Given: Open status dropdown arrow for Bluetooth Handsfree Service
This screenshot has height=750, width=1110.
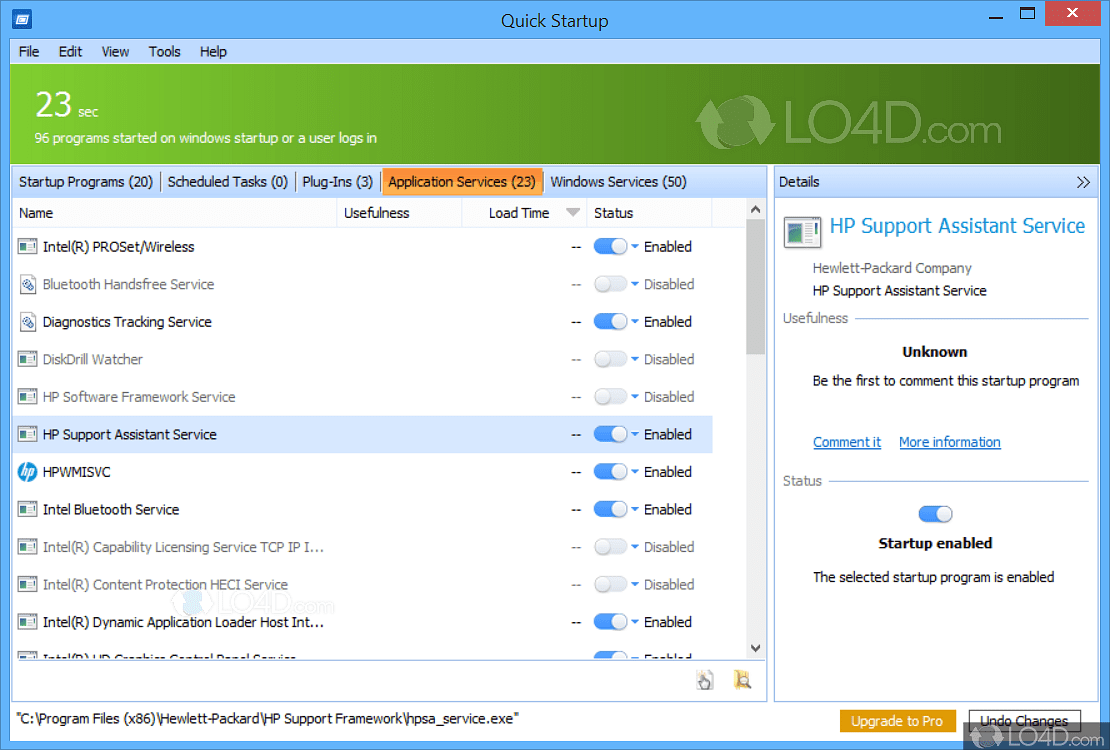Looking at the screenshot, I should click(635, 284).
